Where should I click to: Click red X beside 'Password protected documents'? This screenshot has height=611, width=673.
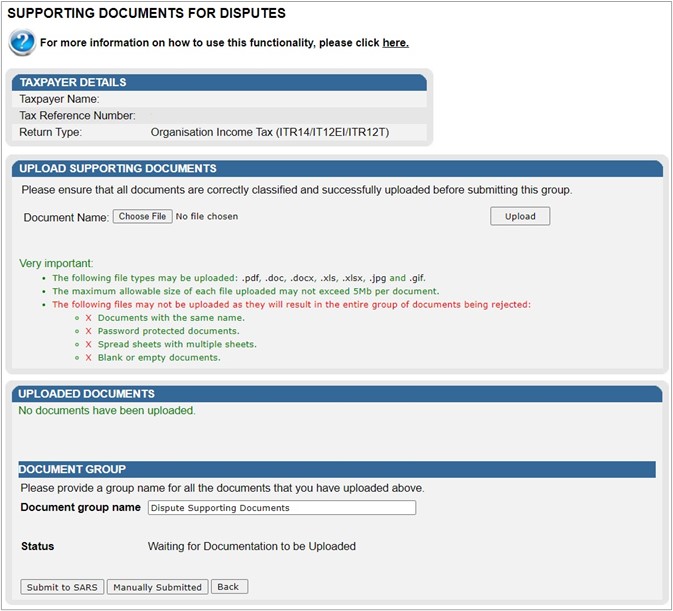[x=88, y=331]
